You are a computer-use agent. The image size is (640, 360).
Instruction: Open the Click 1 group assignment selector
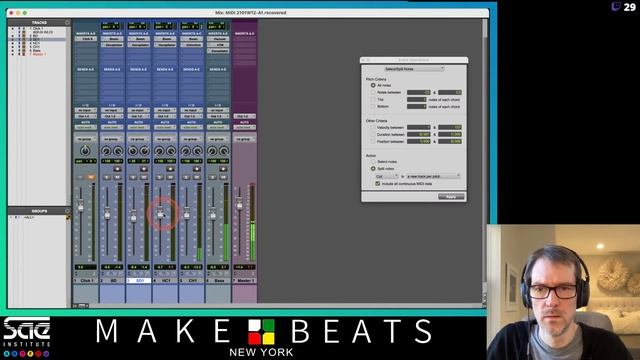[86, 139]
